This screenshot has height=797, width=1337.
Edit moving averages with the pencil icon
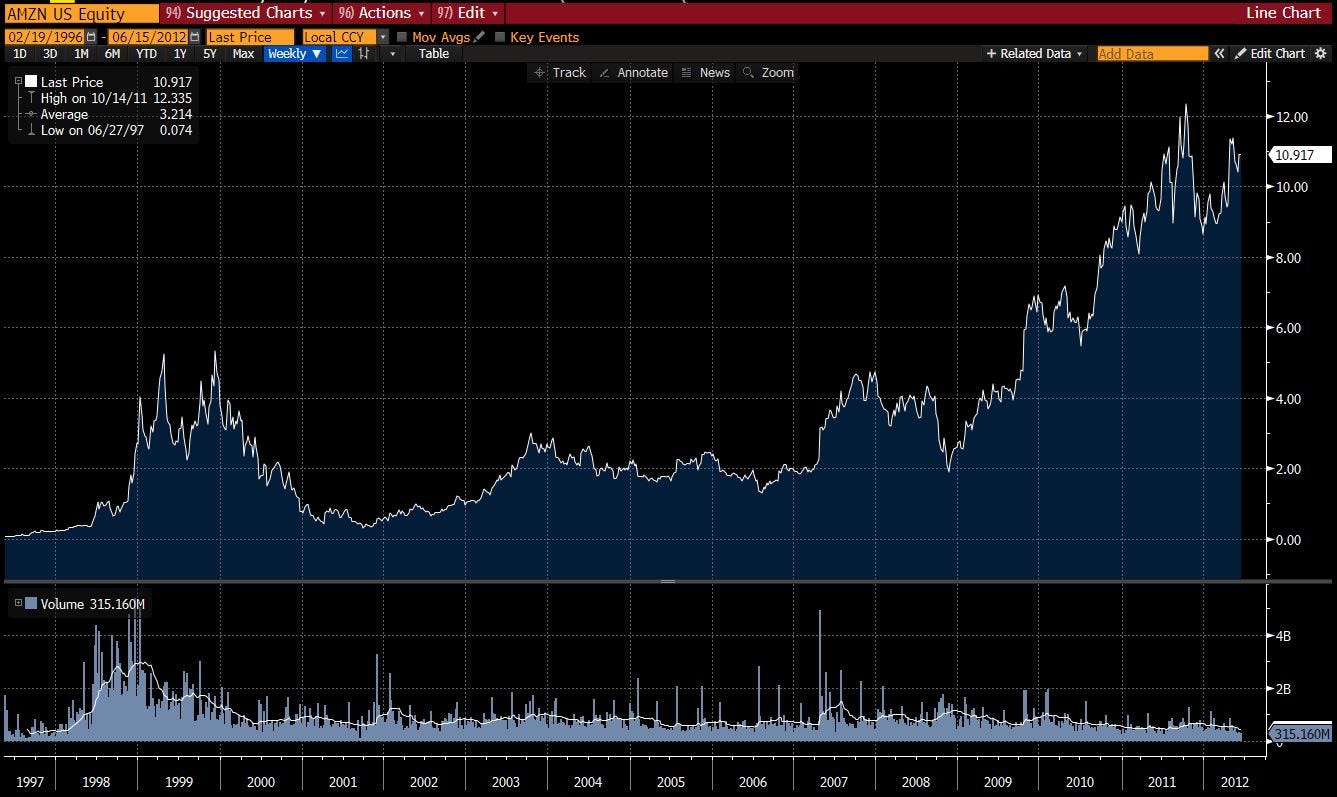479,37
